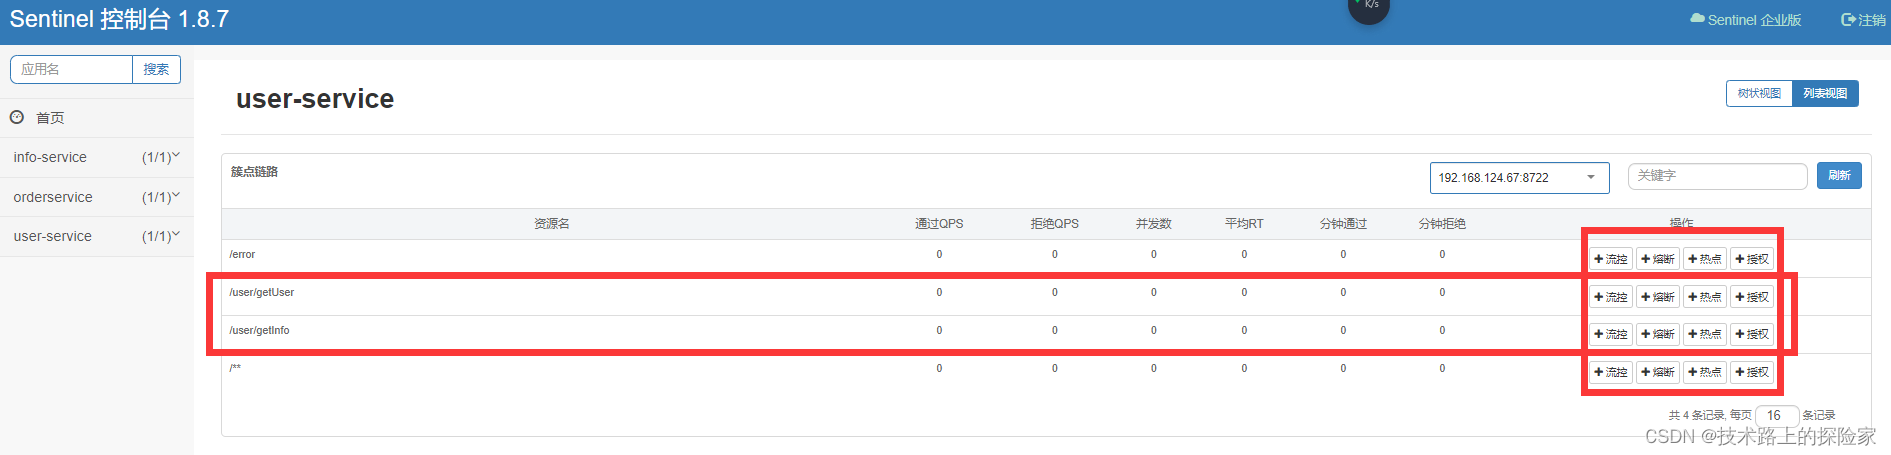Viewport: 1891px width, 455px height.
Task: Edit the page size field showing 16
Action: point(1777,415)
